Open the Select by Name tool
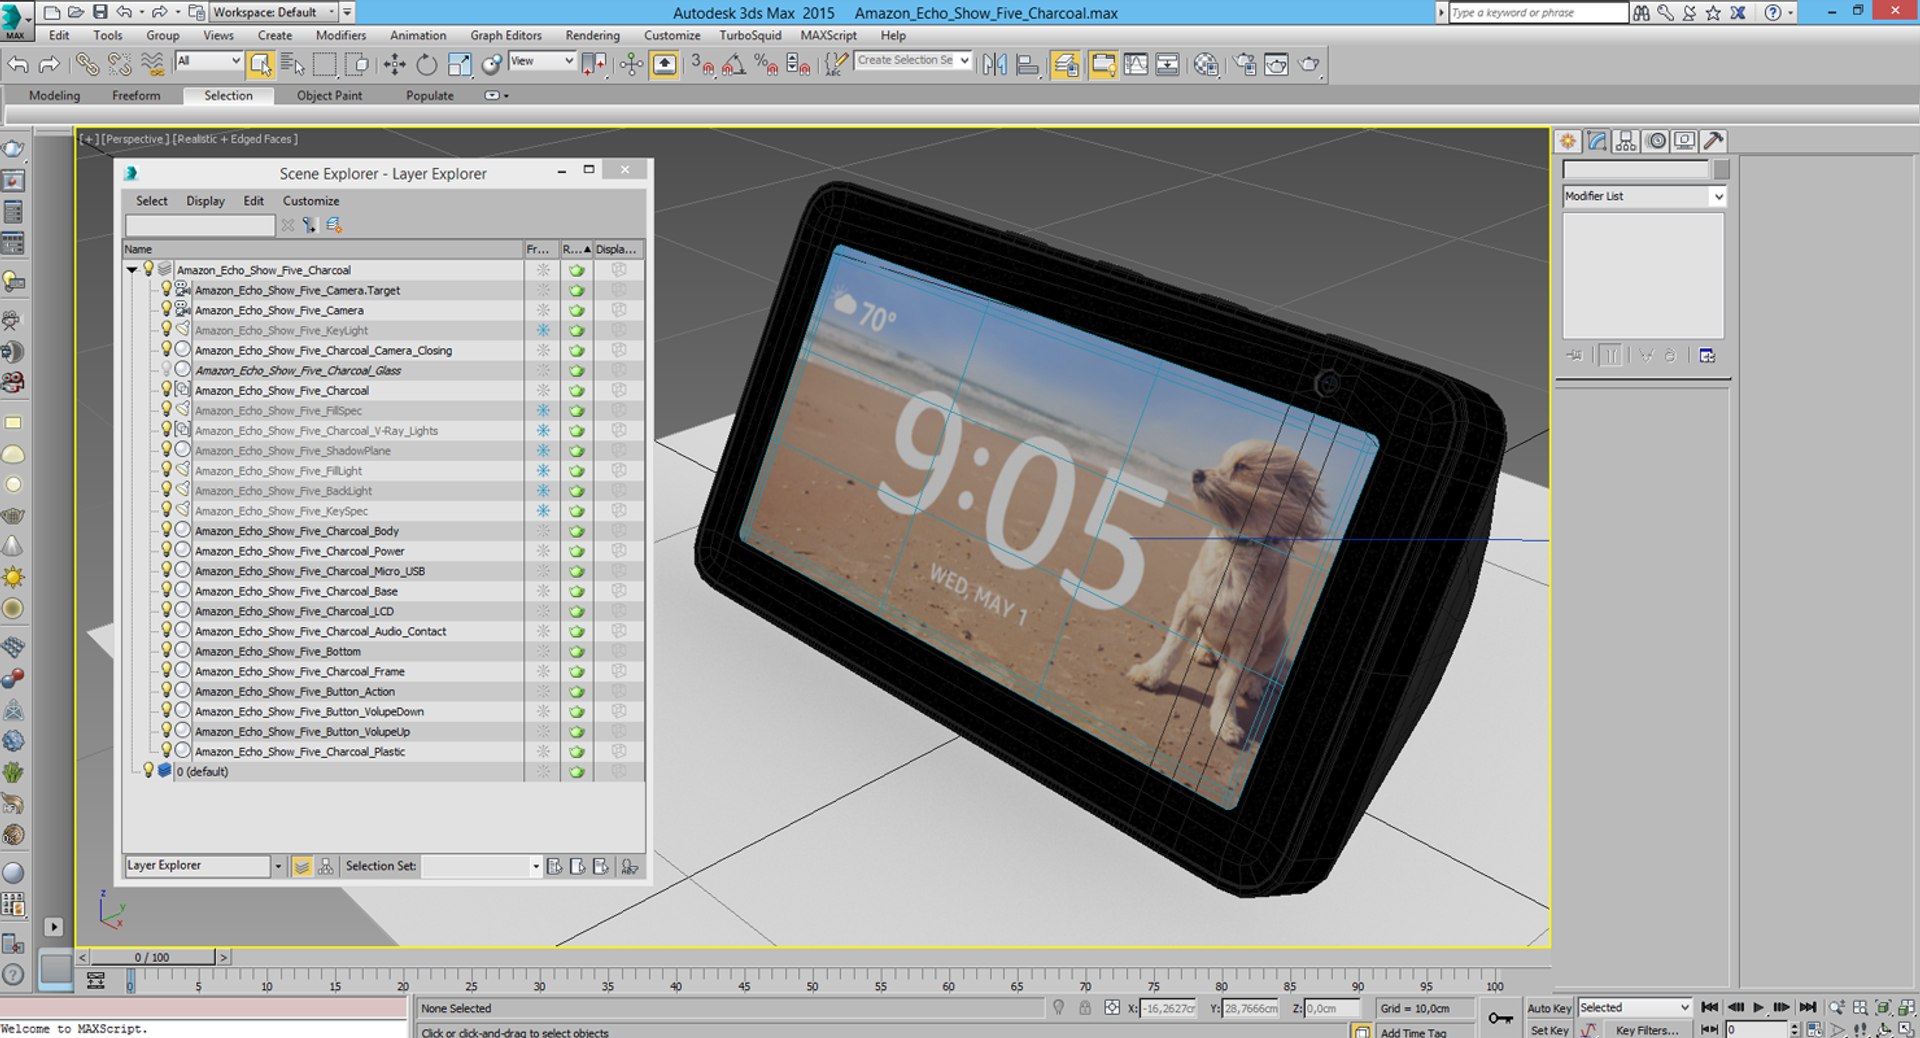 (292, 65)
